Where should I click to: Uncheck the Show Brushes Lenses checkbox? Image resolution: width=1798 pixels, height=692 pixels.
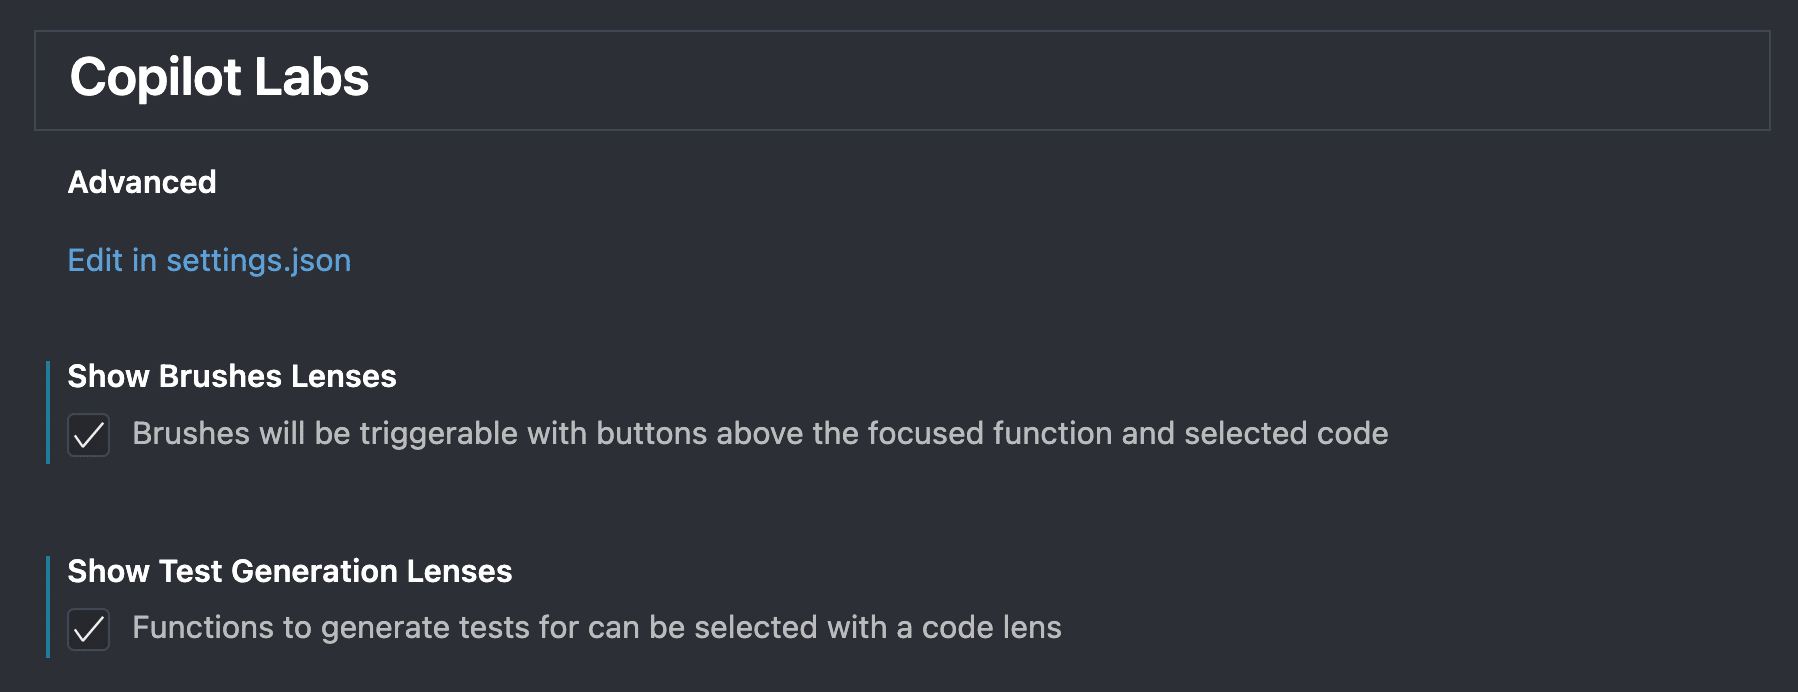click(88, 435)
